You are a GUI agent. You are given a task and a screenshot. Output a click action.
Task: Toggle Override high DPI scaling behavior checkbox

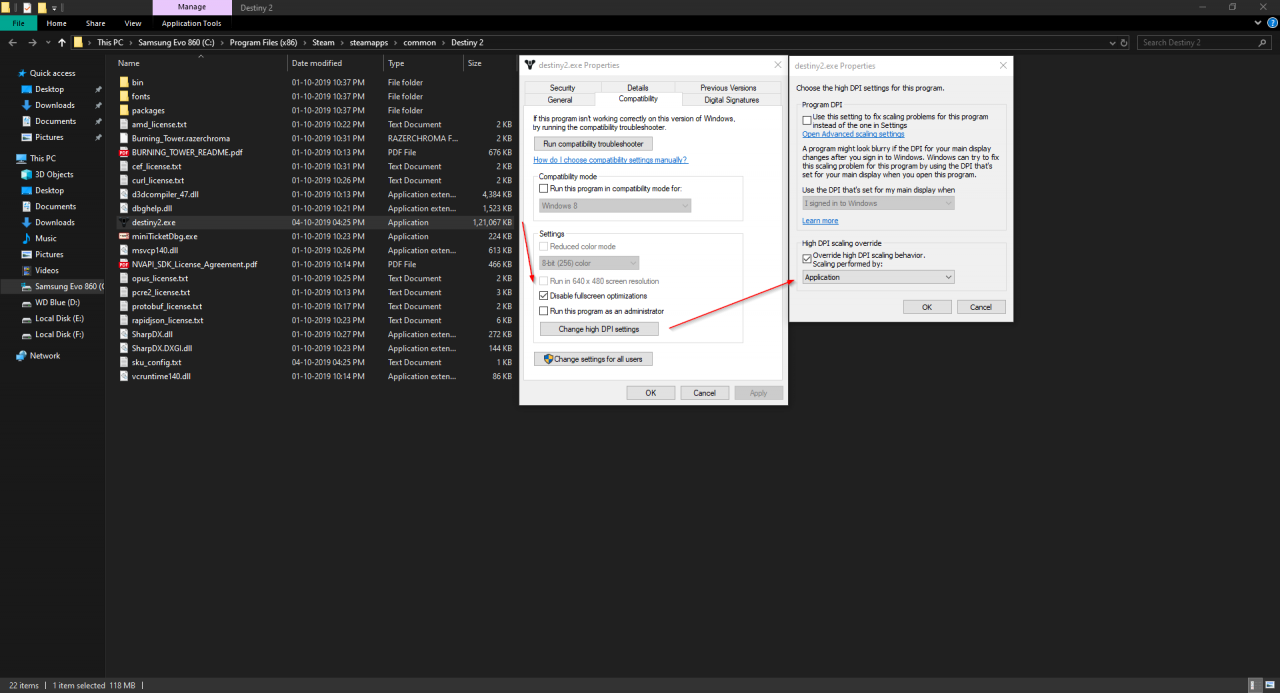coord(807,258)
